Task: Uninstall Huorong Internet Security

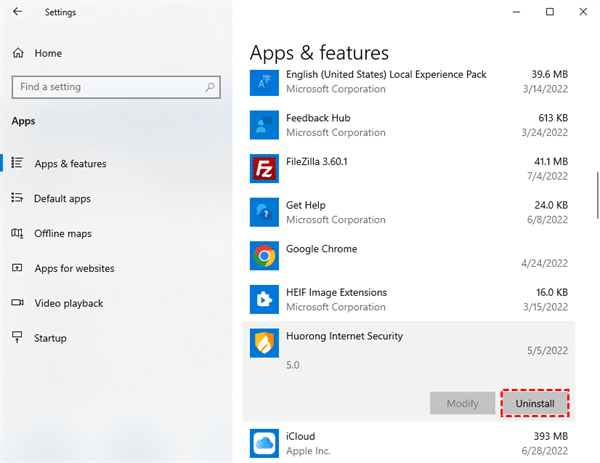Action: click(534, 403)
